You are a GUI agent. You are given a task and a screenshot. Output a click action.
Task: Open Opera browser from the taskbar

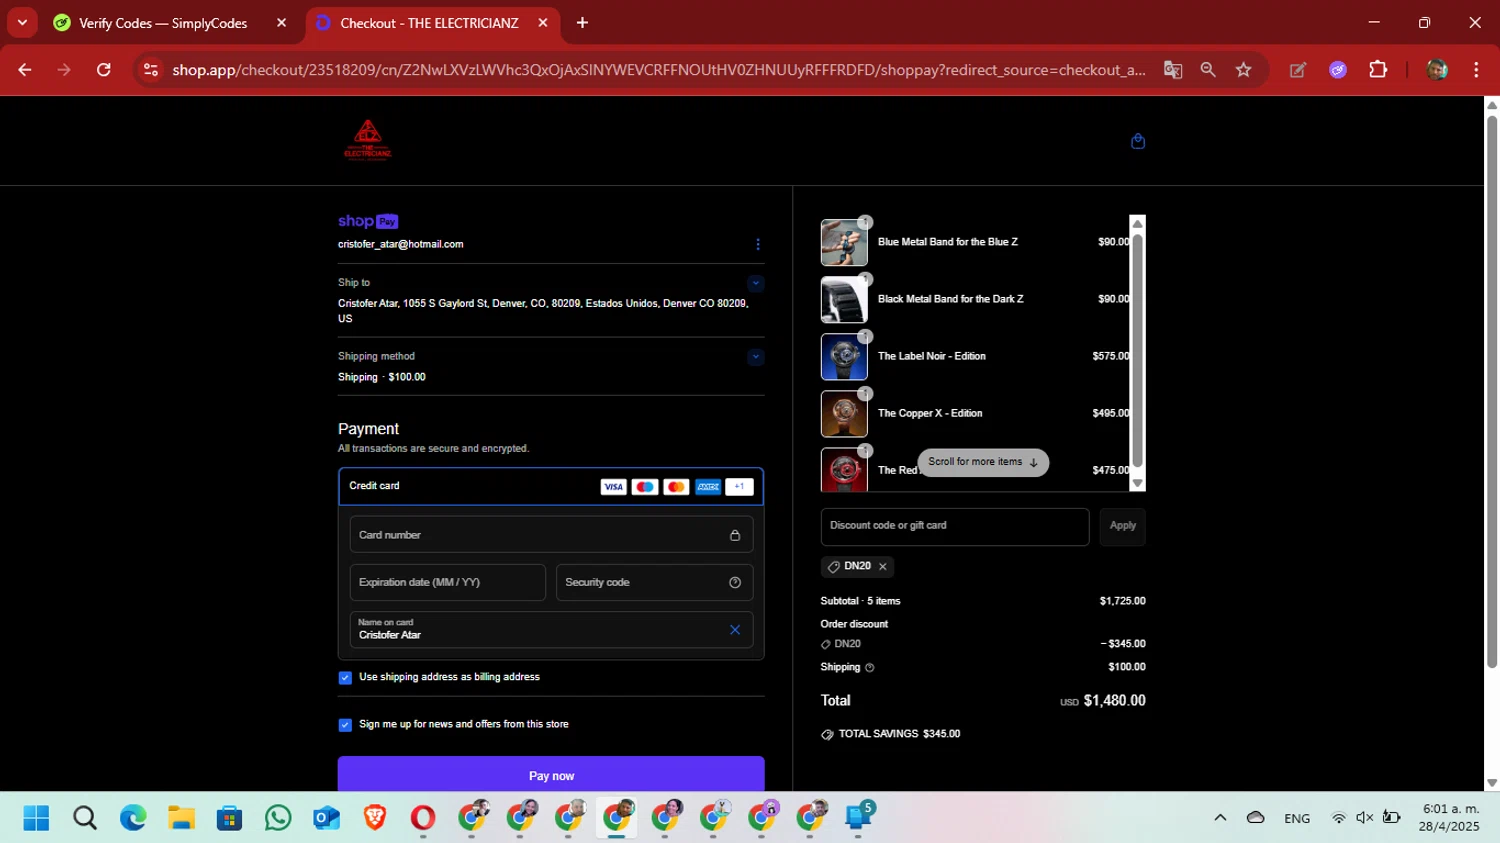(x=423, y=818)
